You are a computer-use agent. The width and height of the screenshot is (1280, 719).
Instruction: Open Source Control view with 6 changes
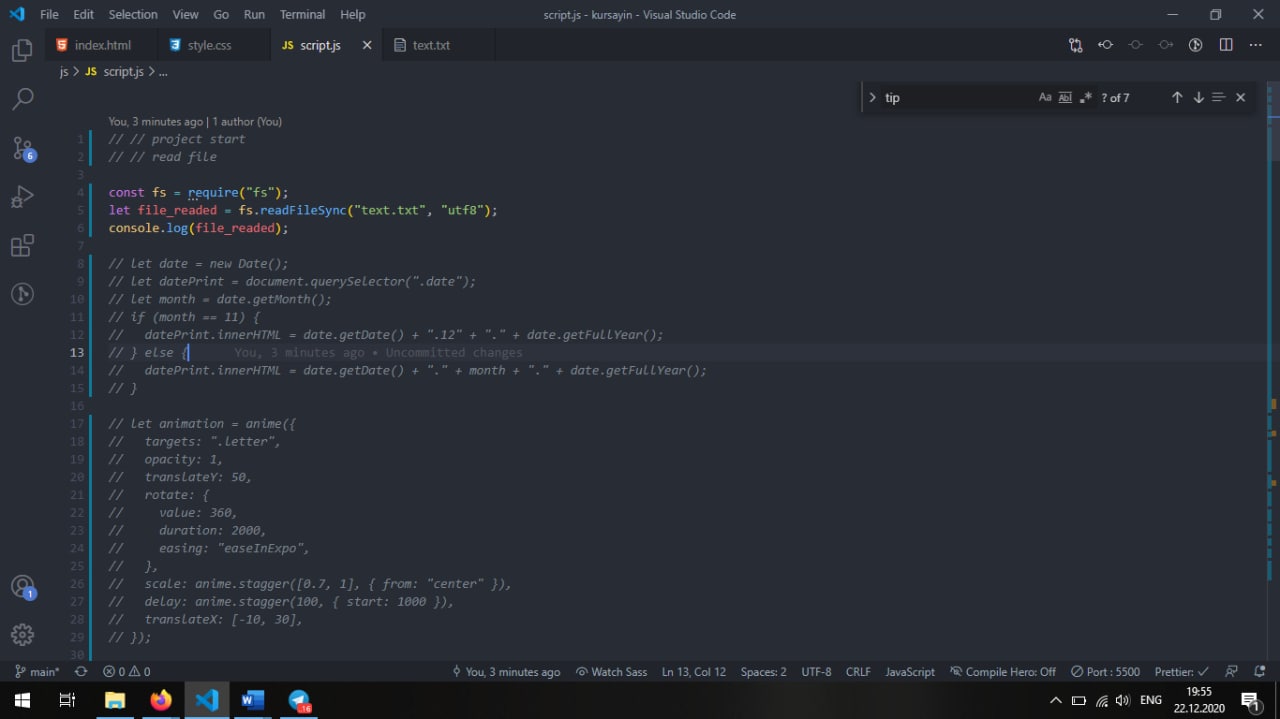click(x=23, y=148)
